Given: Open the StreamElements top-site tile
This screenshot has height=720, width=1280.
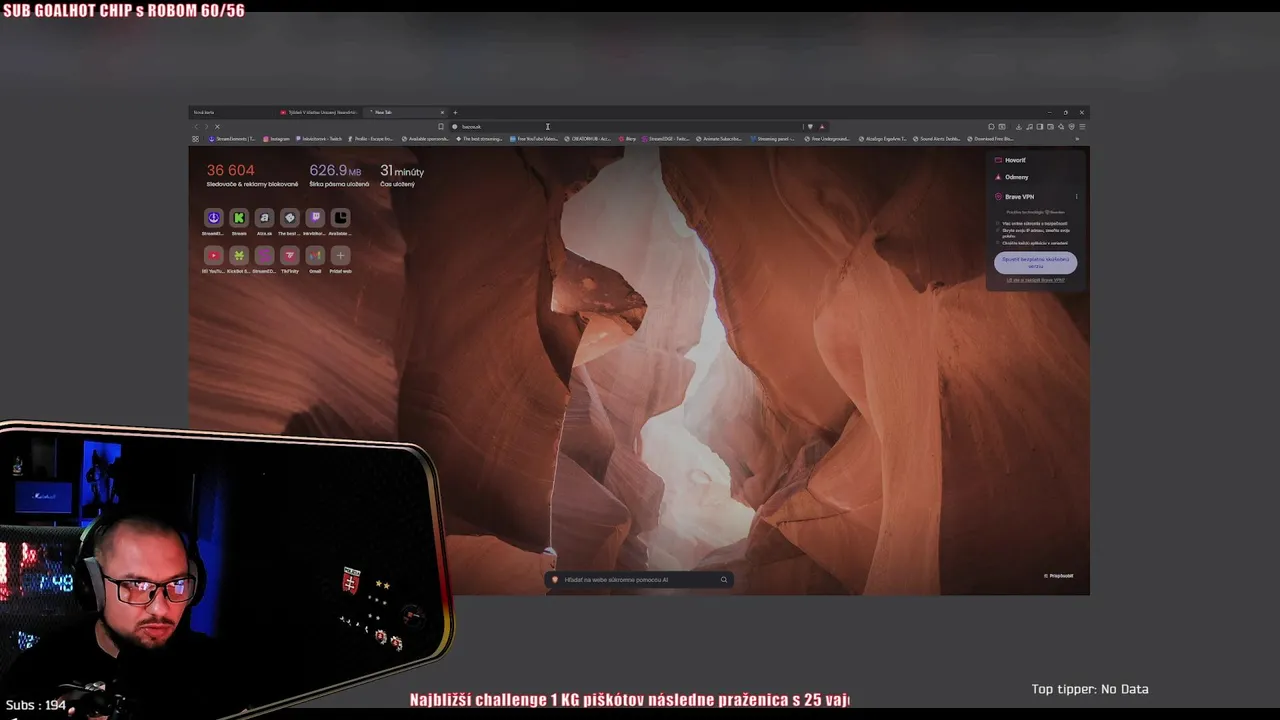Looking at the screenshot, I should coord(213,218).
